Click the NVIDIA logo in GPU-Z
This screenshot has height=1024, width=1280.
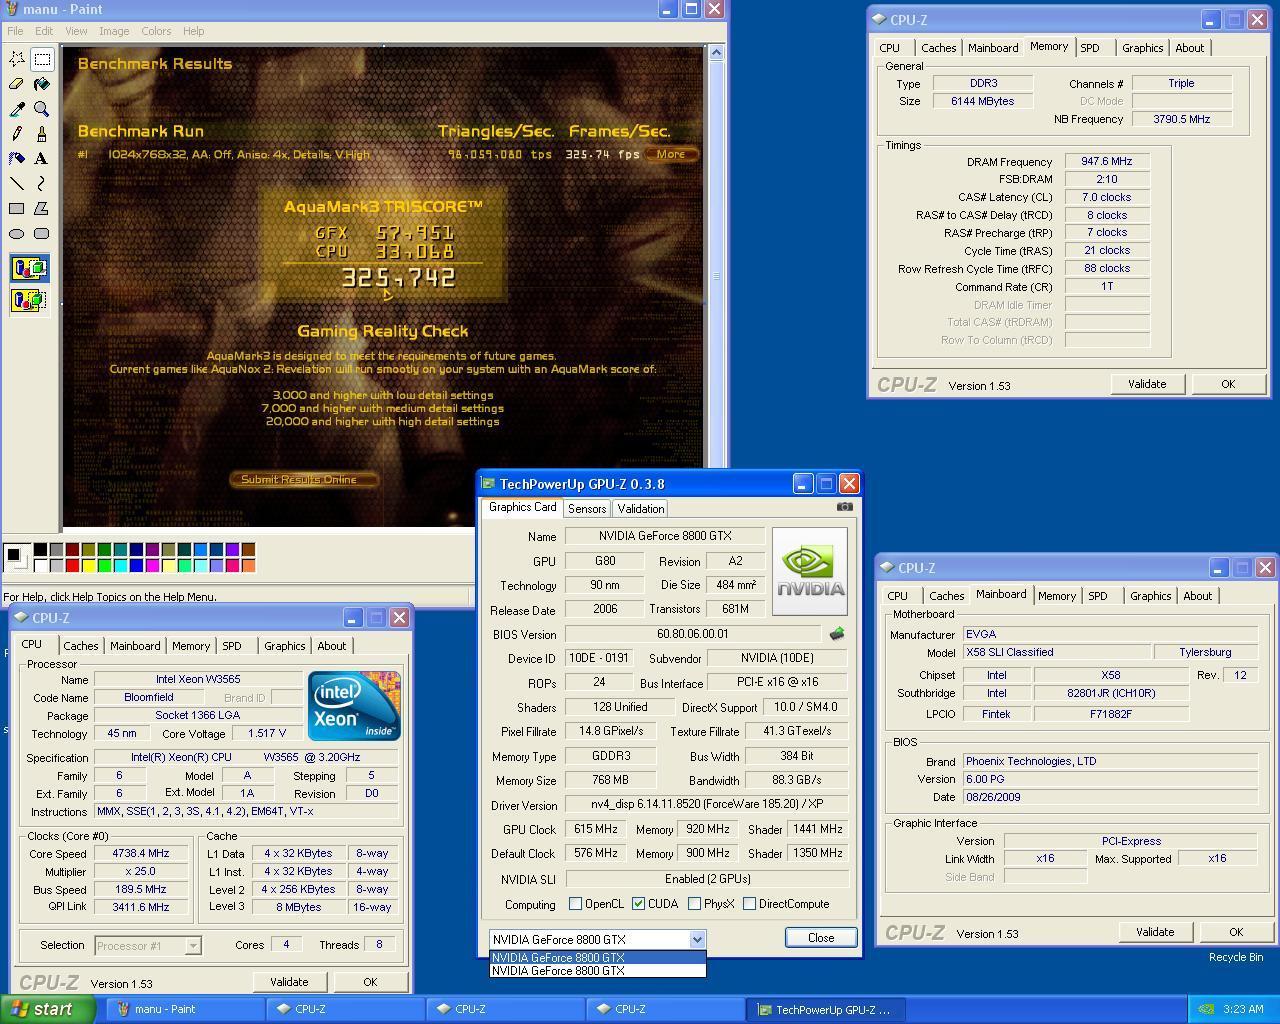point(810,571)
